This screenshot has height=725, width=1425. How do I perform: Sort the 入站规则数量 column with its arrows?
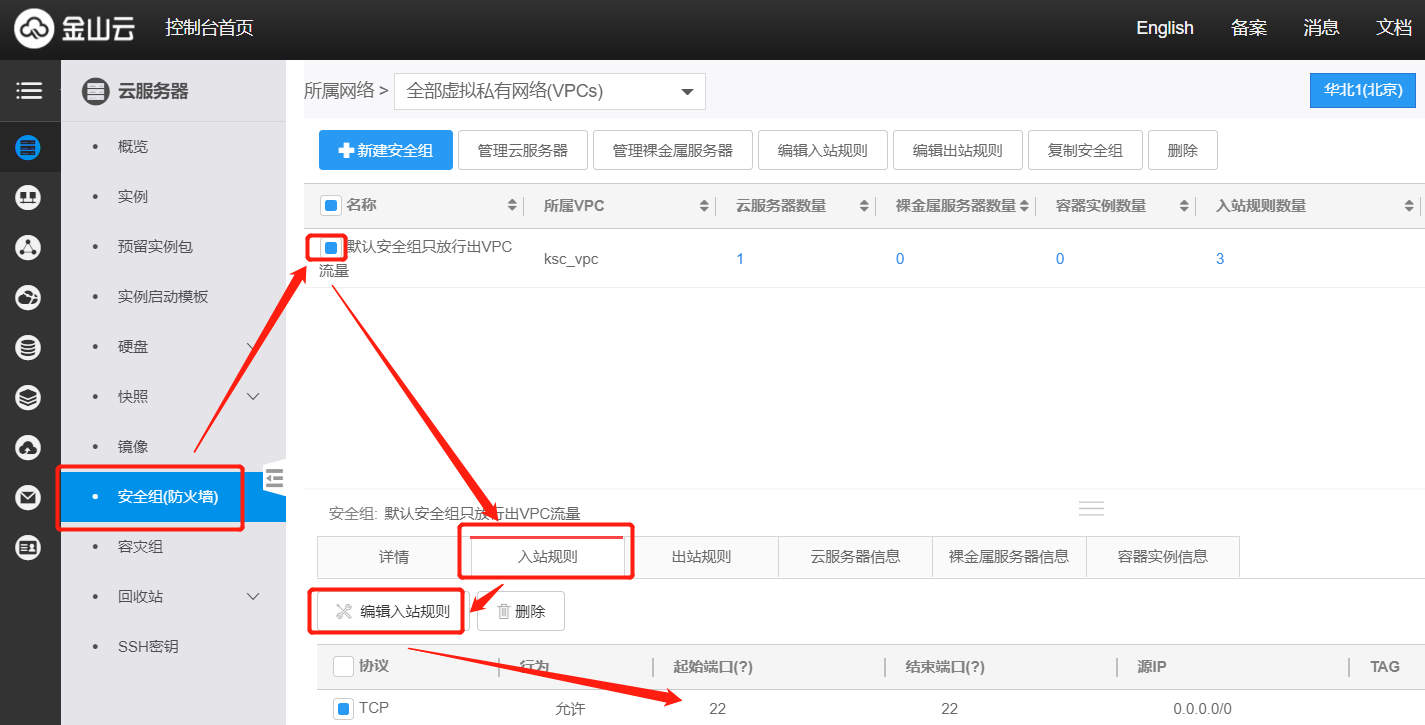[x=1410, y=206]
